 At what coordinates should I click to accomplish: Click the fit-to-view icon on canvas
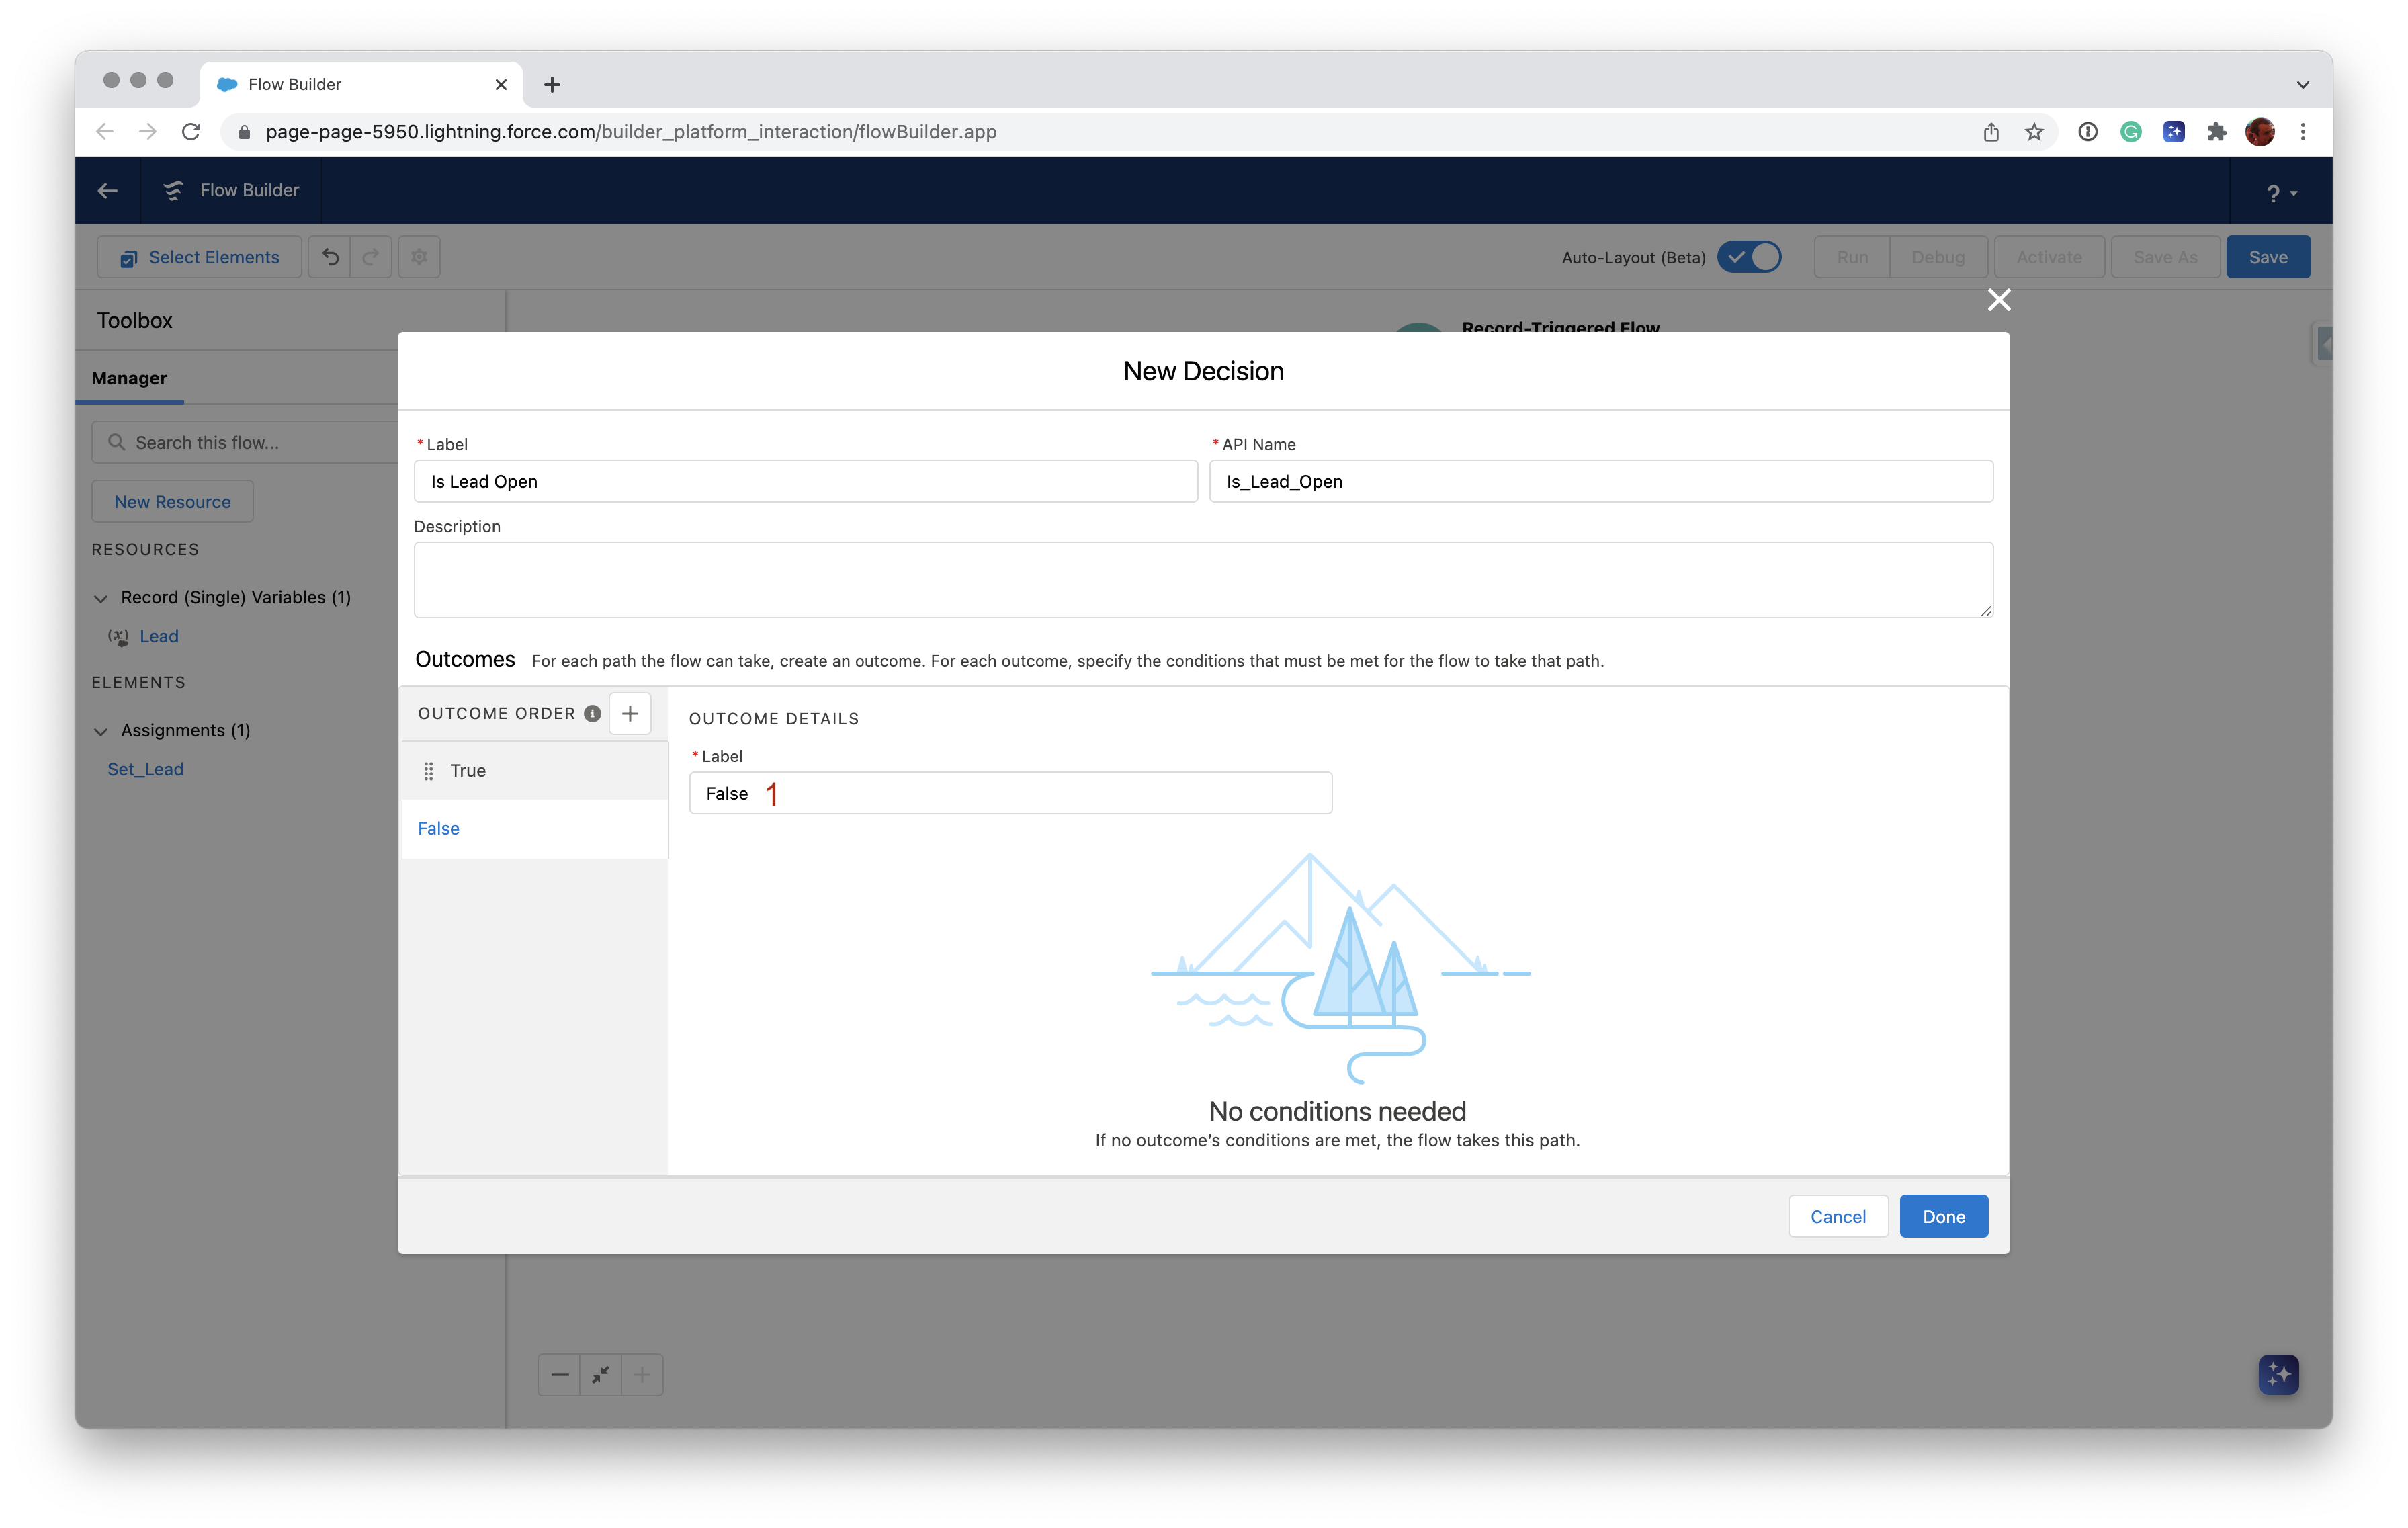600,1374
